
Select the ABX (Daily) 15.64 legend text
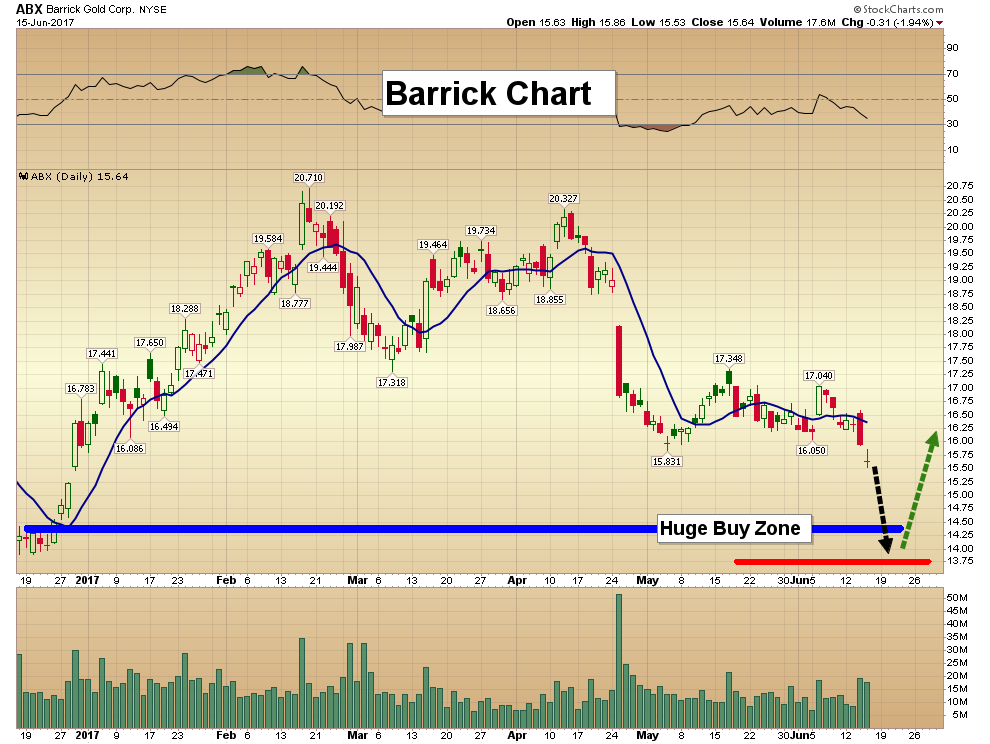coord(80,177)
